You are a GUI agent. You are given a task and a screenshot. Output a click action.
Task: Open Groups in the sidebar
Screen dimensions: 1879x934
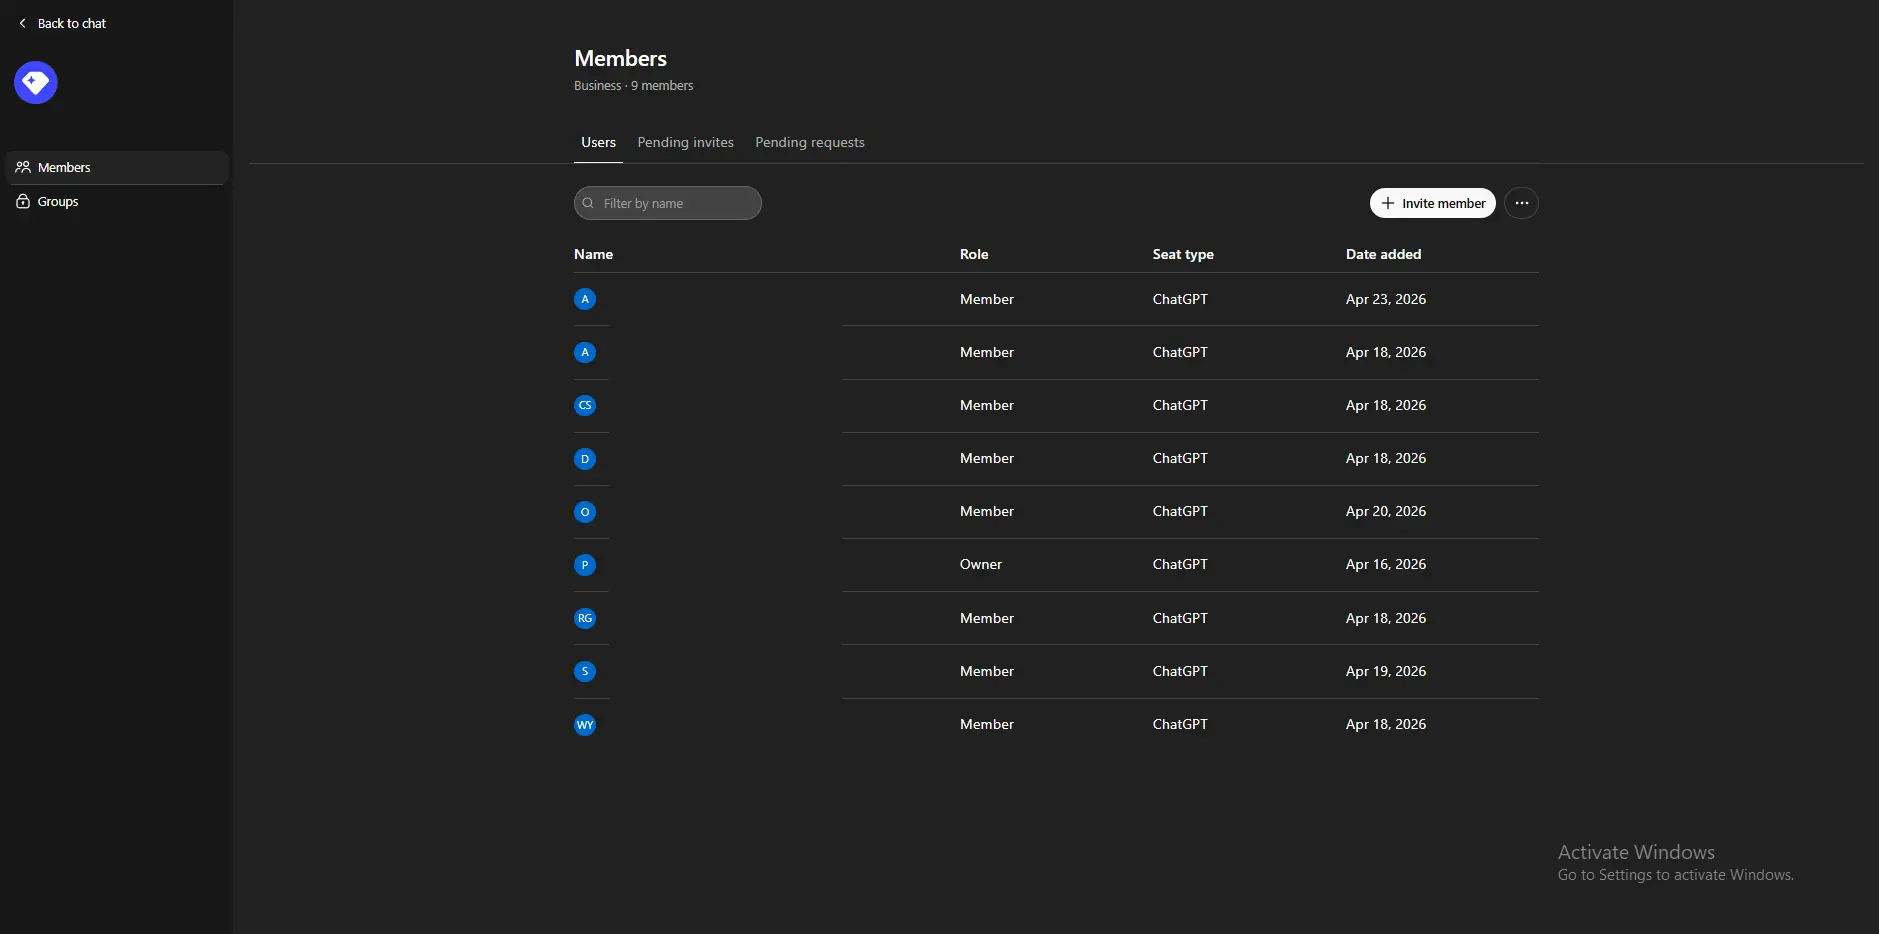pos(117,201)
